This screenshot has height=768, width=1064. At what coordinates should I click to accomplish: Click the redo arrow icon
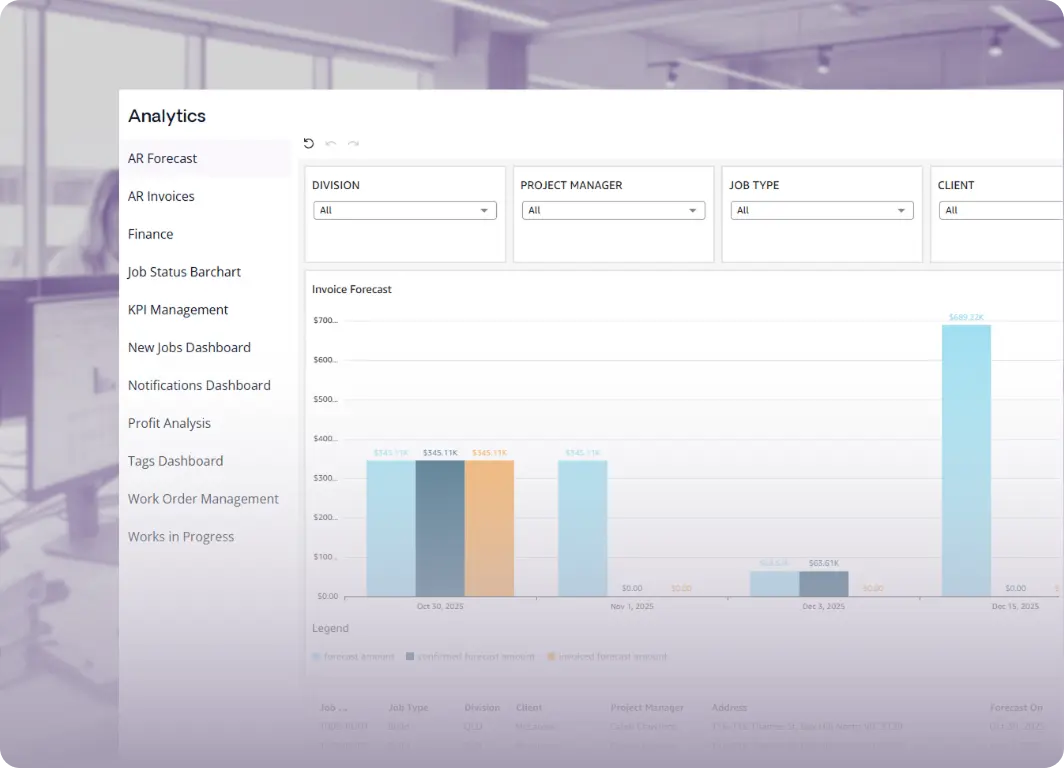353,143
